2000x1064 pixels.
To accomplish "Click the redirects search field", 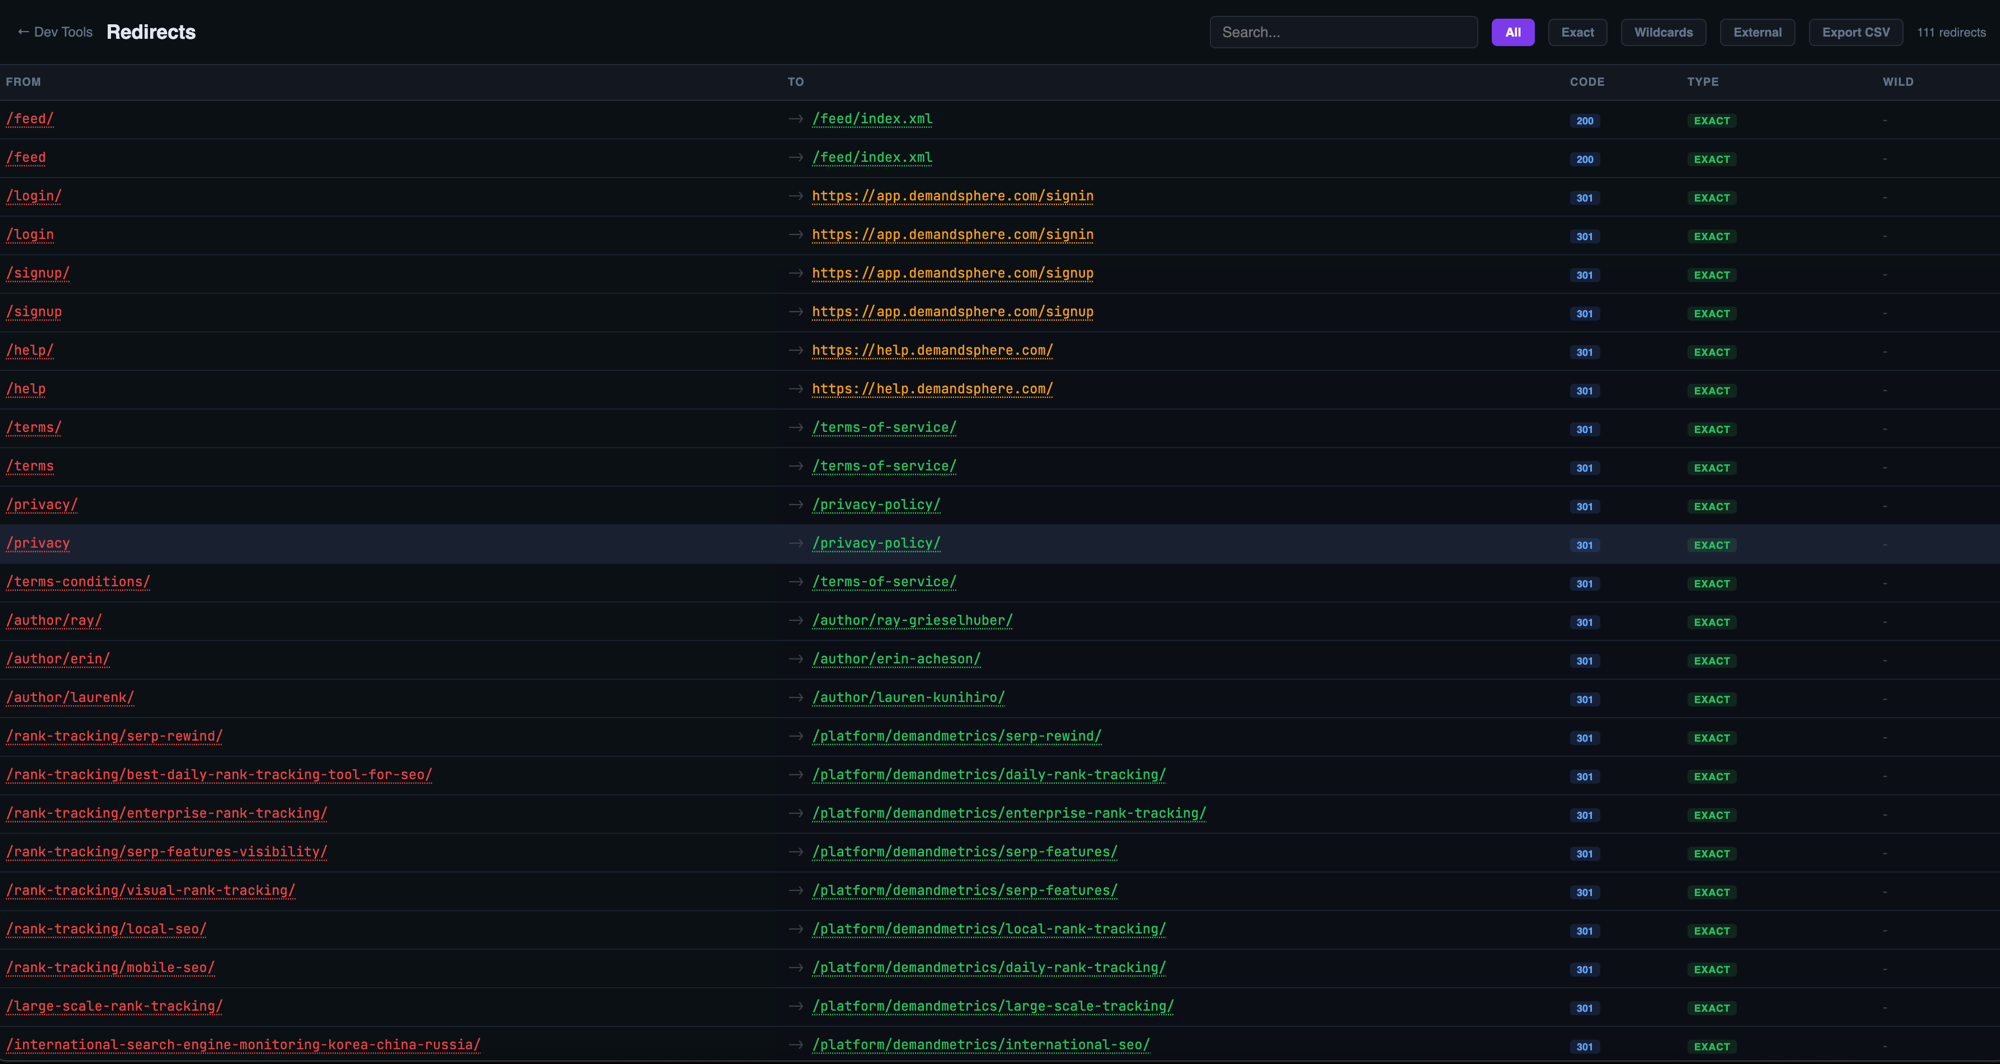I will point(1343,32).
